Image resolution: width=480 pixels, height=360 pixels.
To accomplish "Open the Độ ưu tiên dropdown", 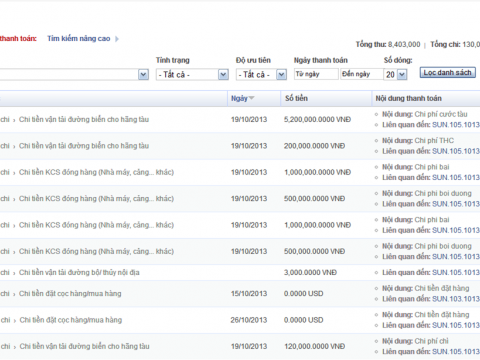I will pyautogui.click(x=261, y=74).
